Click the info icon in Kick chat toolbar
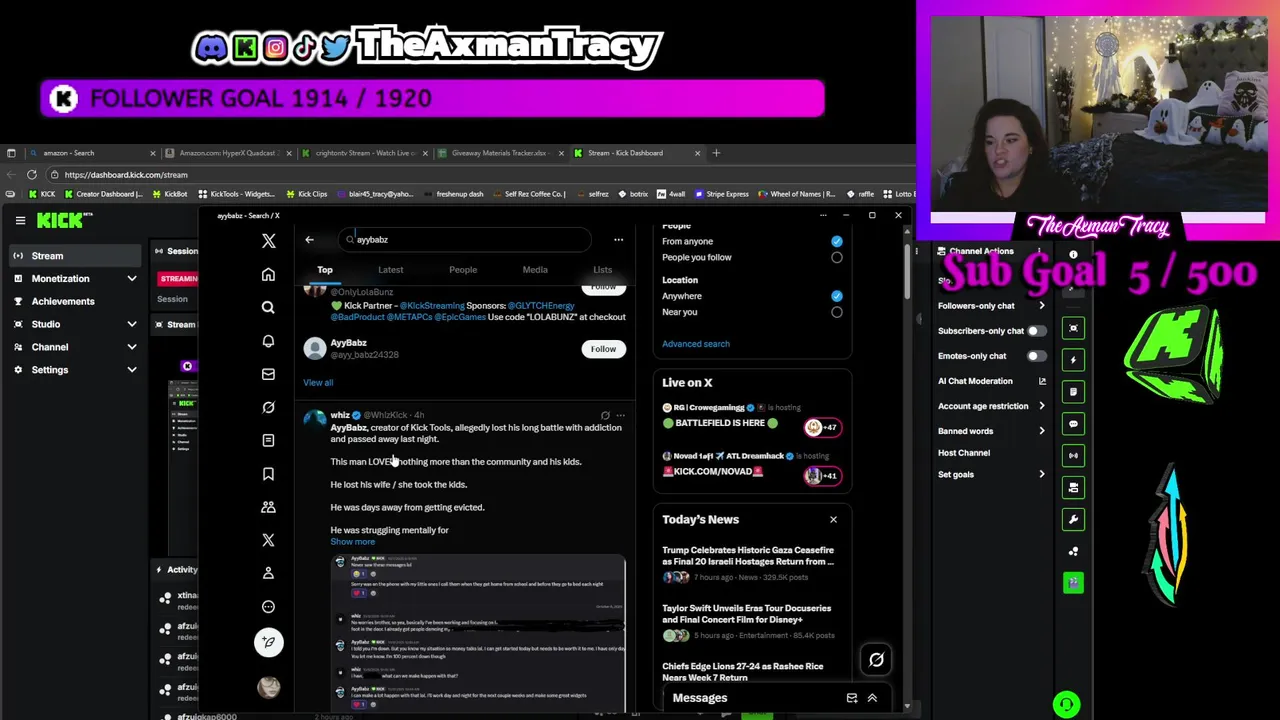1280x720 pixels. [1073, 255]
